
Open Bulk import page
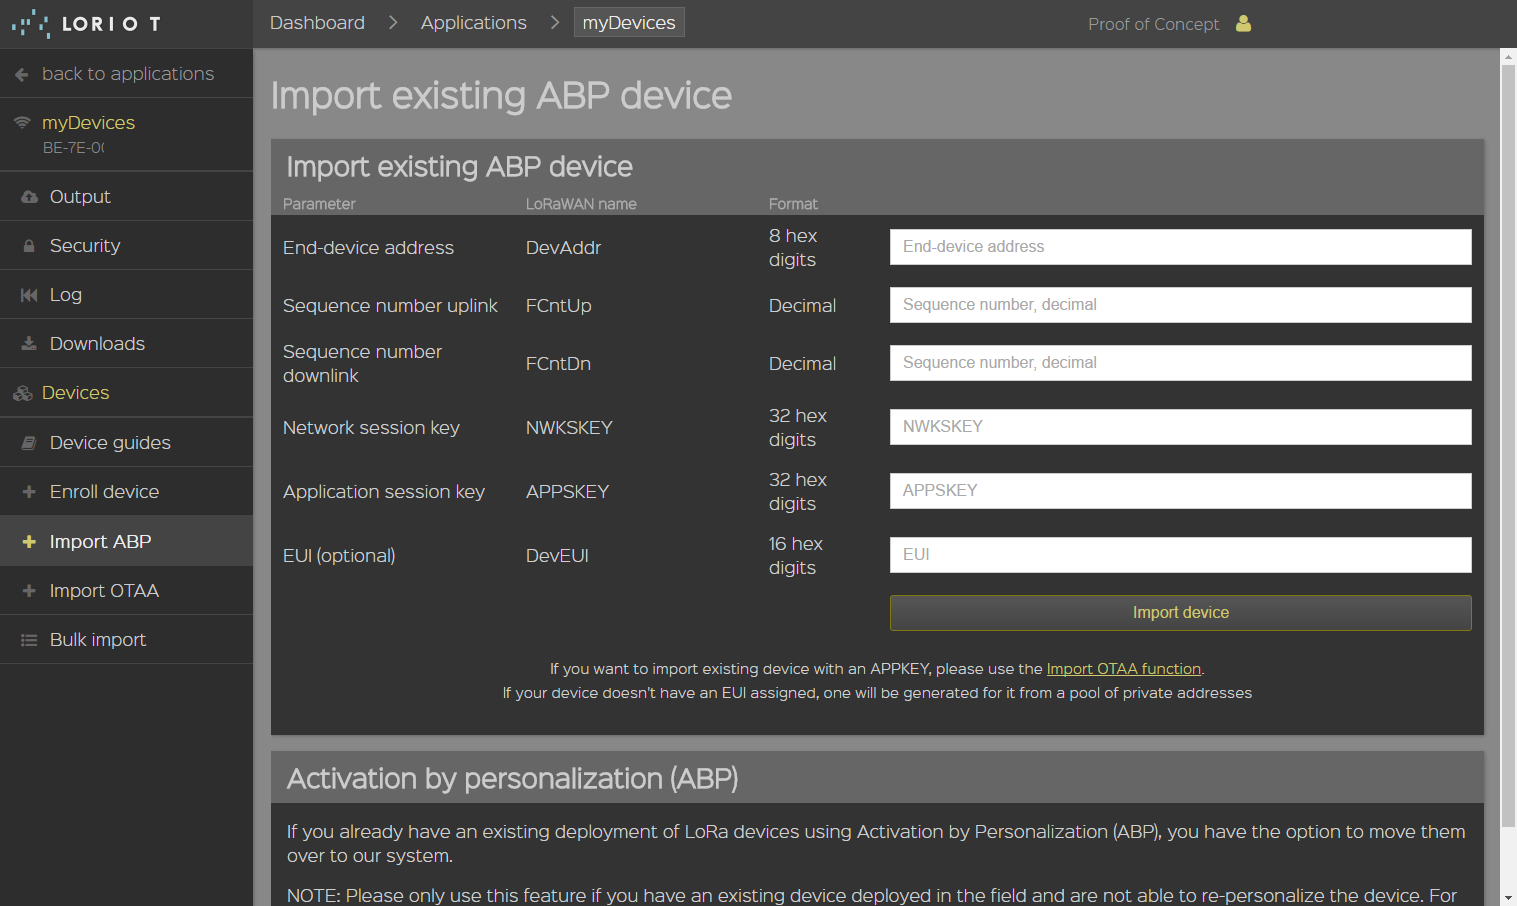point(126,640)
